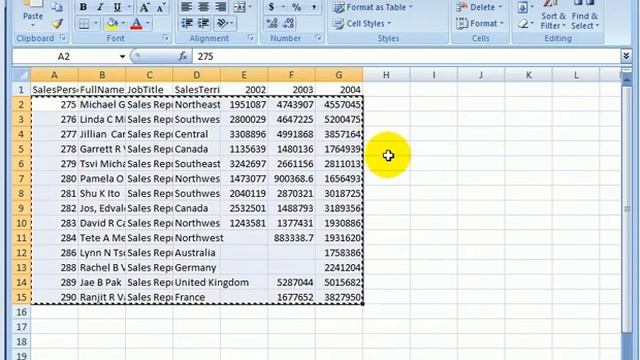Click the Clear eraser icon
Screen dimensions: 640x360
pos(524,24)
